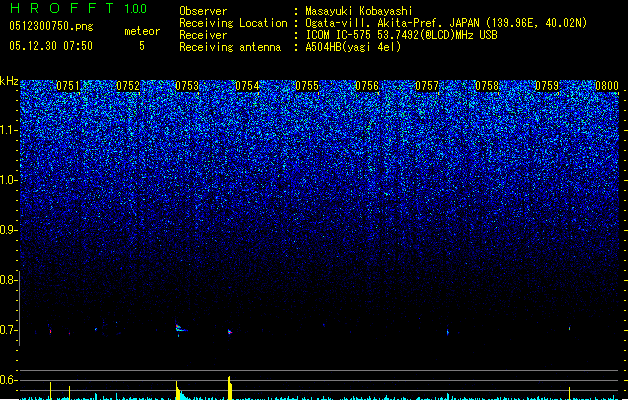Viewport: 629px width, 400px height.
Task: Click the HROFFT 1.0.0 title text
Action: pyautogui.click(x=78, y=8)
